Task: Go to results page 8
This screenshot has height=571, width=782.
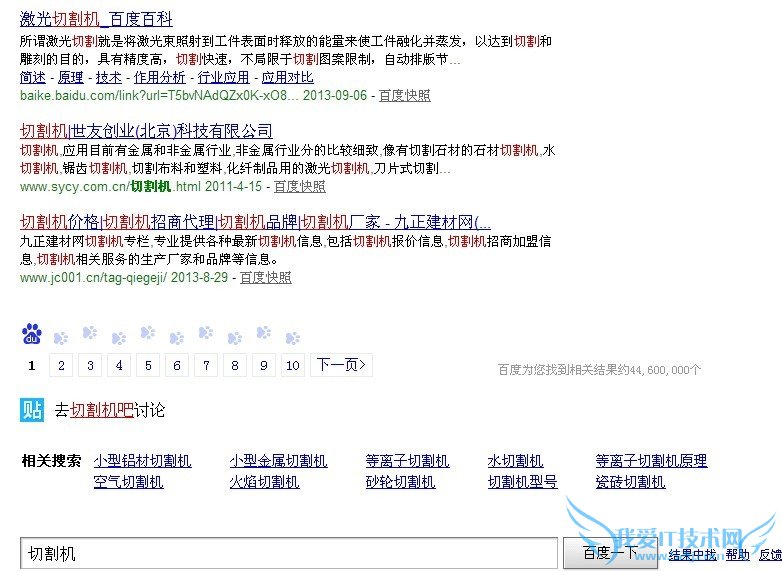Action: [x=235, y=366]
